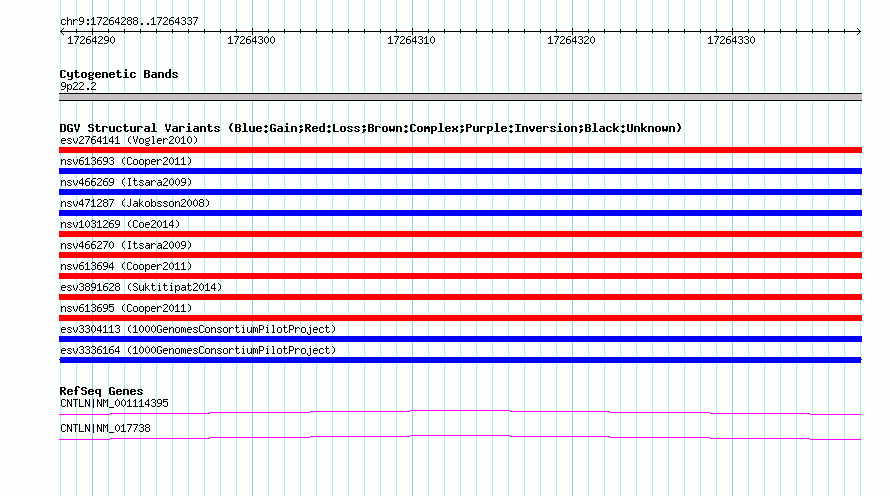
Task: Click the red bar under esv3891628
Action: pyautogui.click(x=460, y=297)
